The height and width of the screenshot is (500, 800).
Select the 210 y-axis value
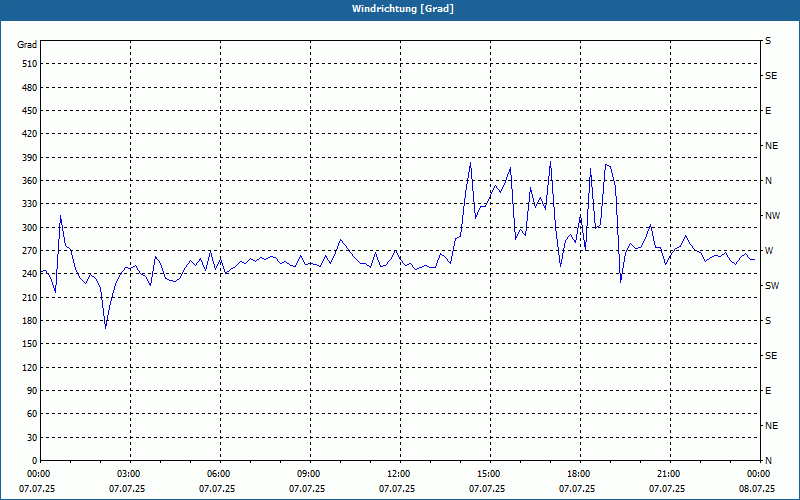(30, 297)
